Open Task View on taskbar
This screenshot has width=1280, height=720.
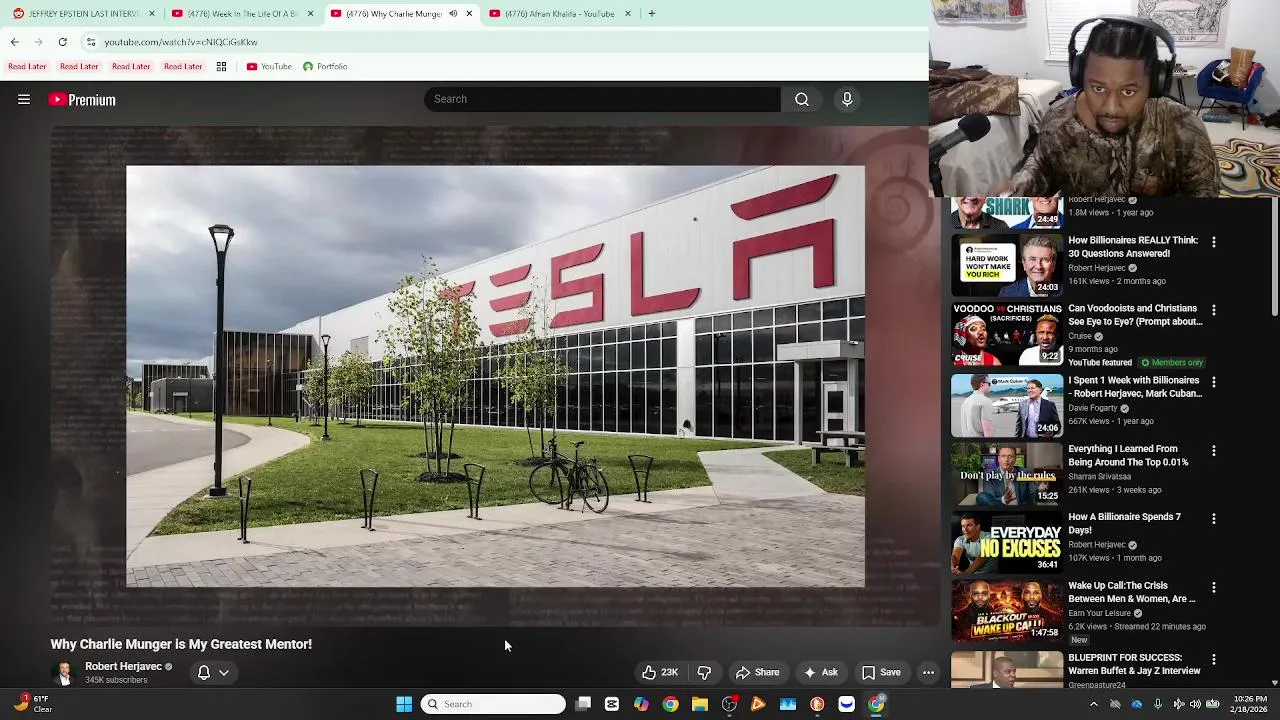tap(583, 704)
